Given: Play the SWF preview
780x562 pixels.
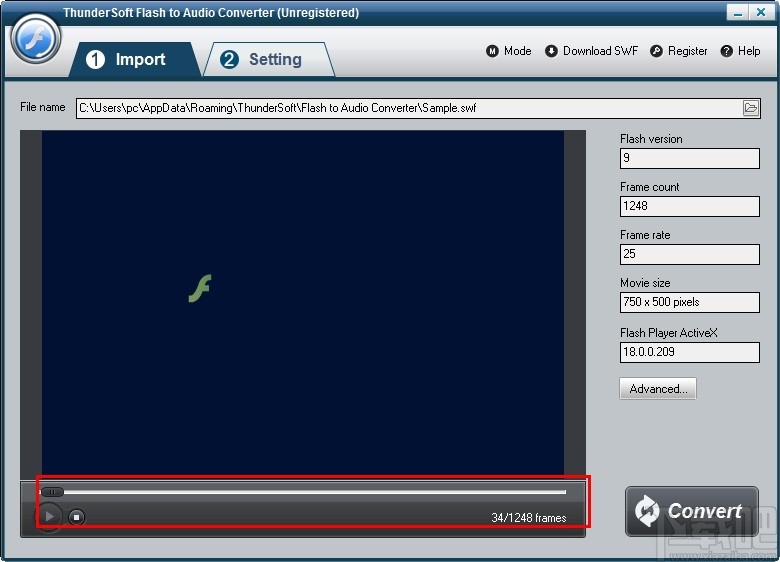Looking at the screenshot, I should coord(49,517).
